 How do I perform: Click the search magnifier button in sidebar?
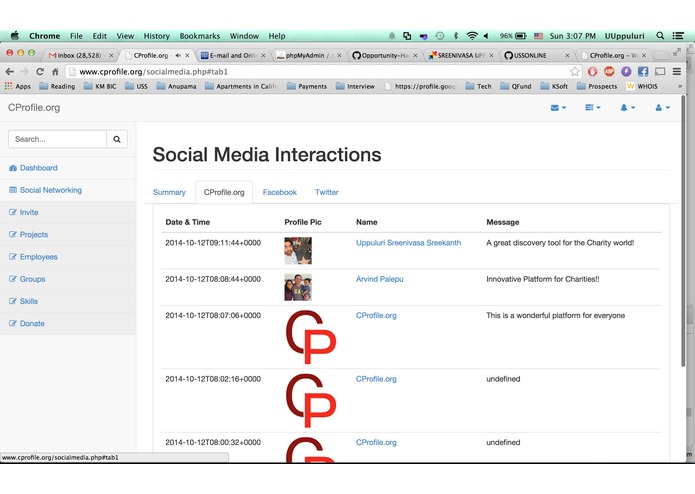click(x=117, y=139)
